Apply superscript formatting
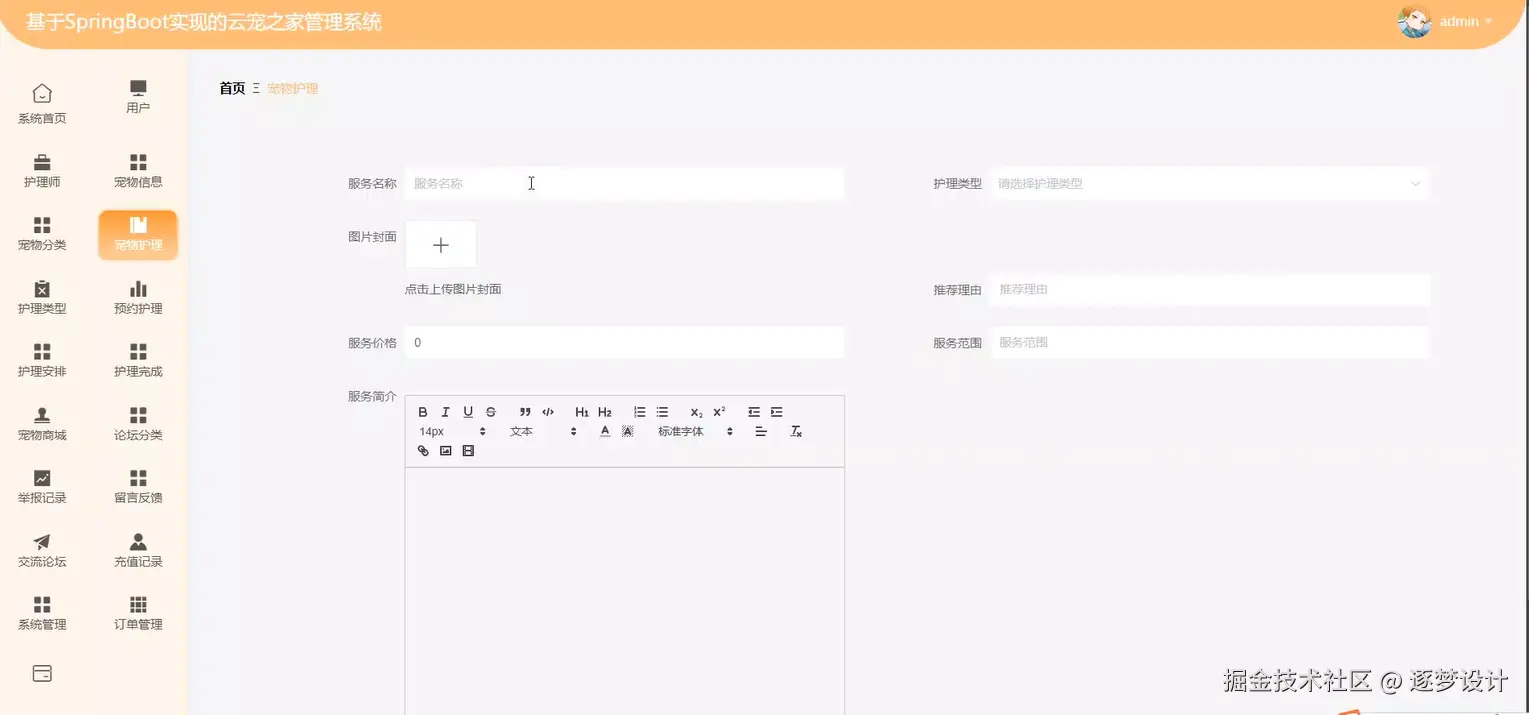The image size is (1529, 715). tap(719, 412)
